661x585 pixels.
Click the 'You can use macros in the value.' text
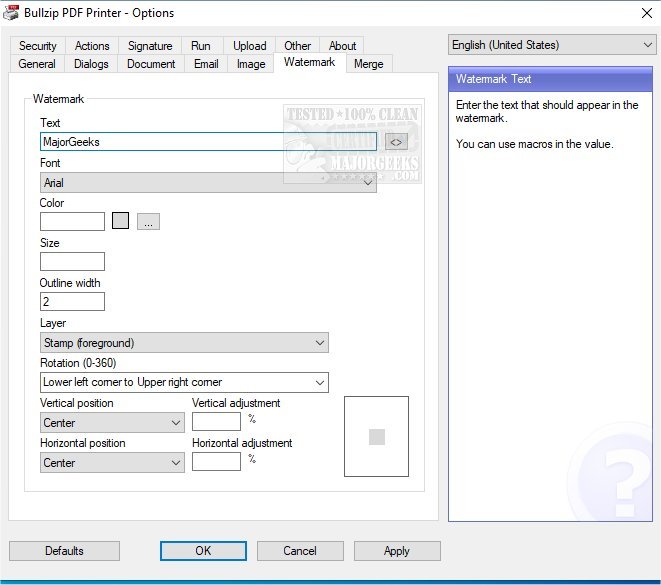point(535,144)
